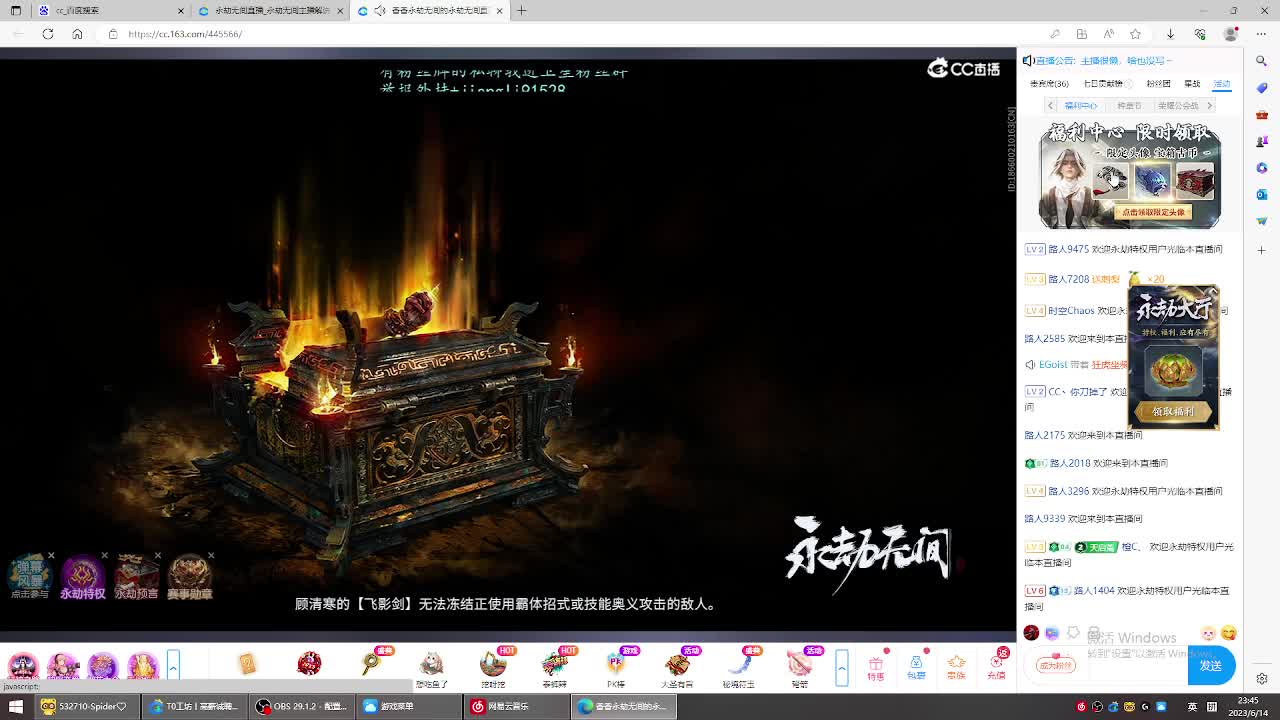
Task: Switch to 七日贡献榜 tab
Action: (x=1103, y=84)
